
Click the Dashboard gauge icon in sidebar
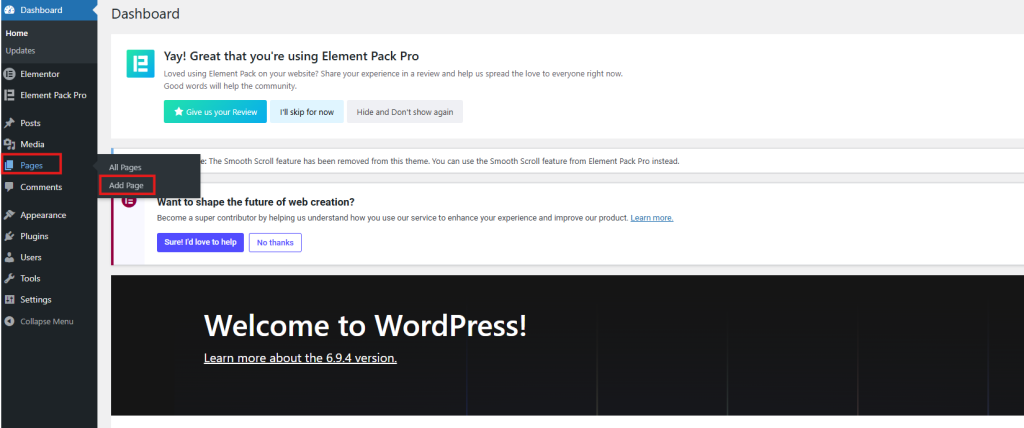click(9, 10)
